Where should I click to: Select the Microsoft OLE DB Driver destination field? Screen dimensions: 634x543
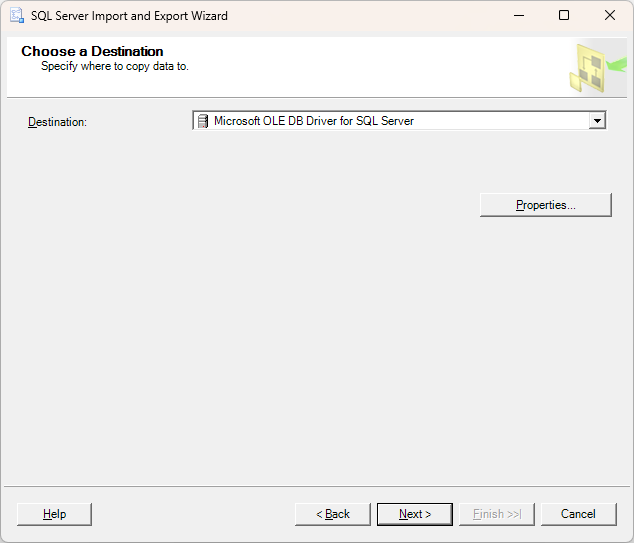pos(399,121)
